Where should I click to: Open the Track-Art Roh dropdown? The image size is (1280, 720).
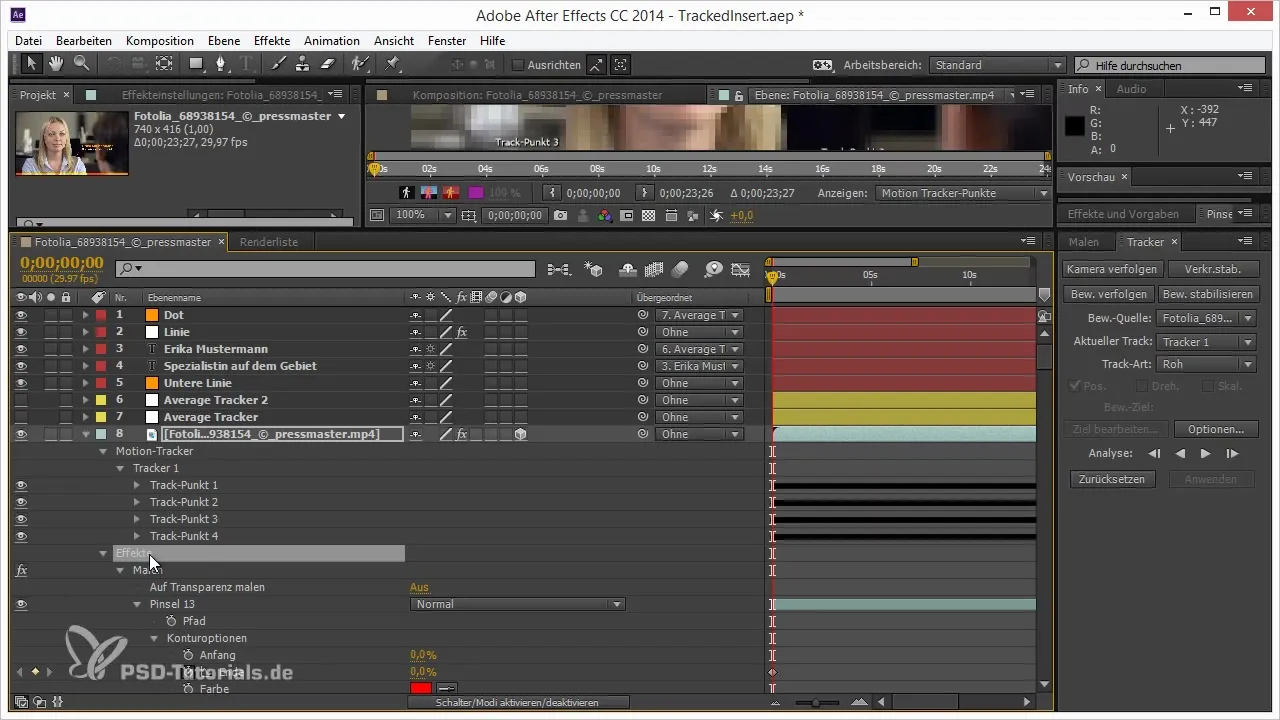pos(1206,364)
